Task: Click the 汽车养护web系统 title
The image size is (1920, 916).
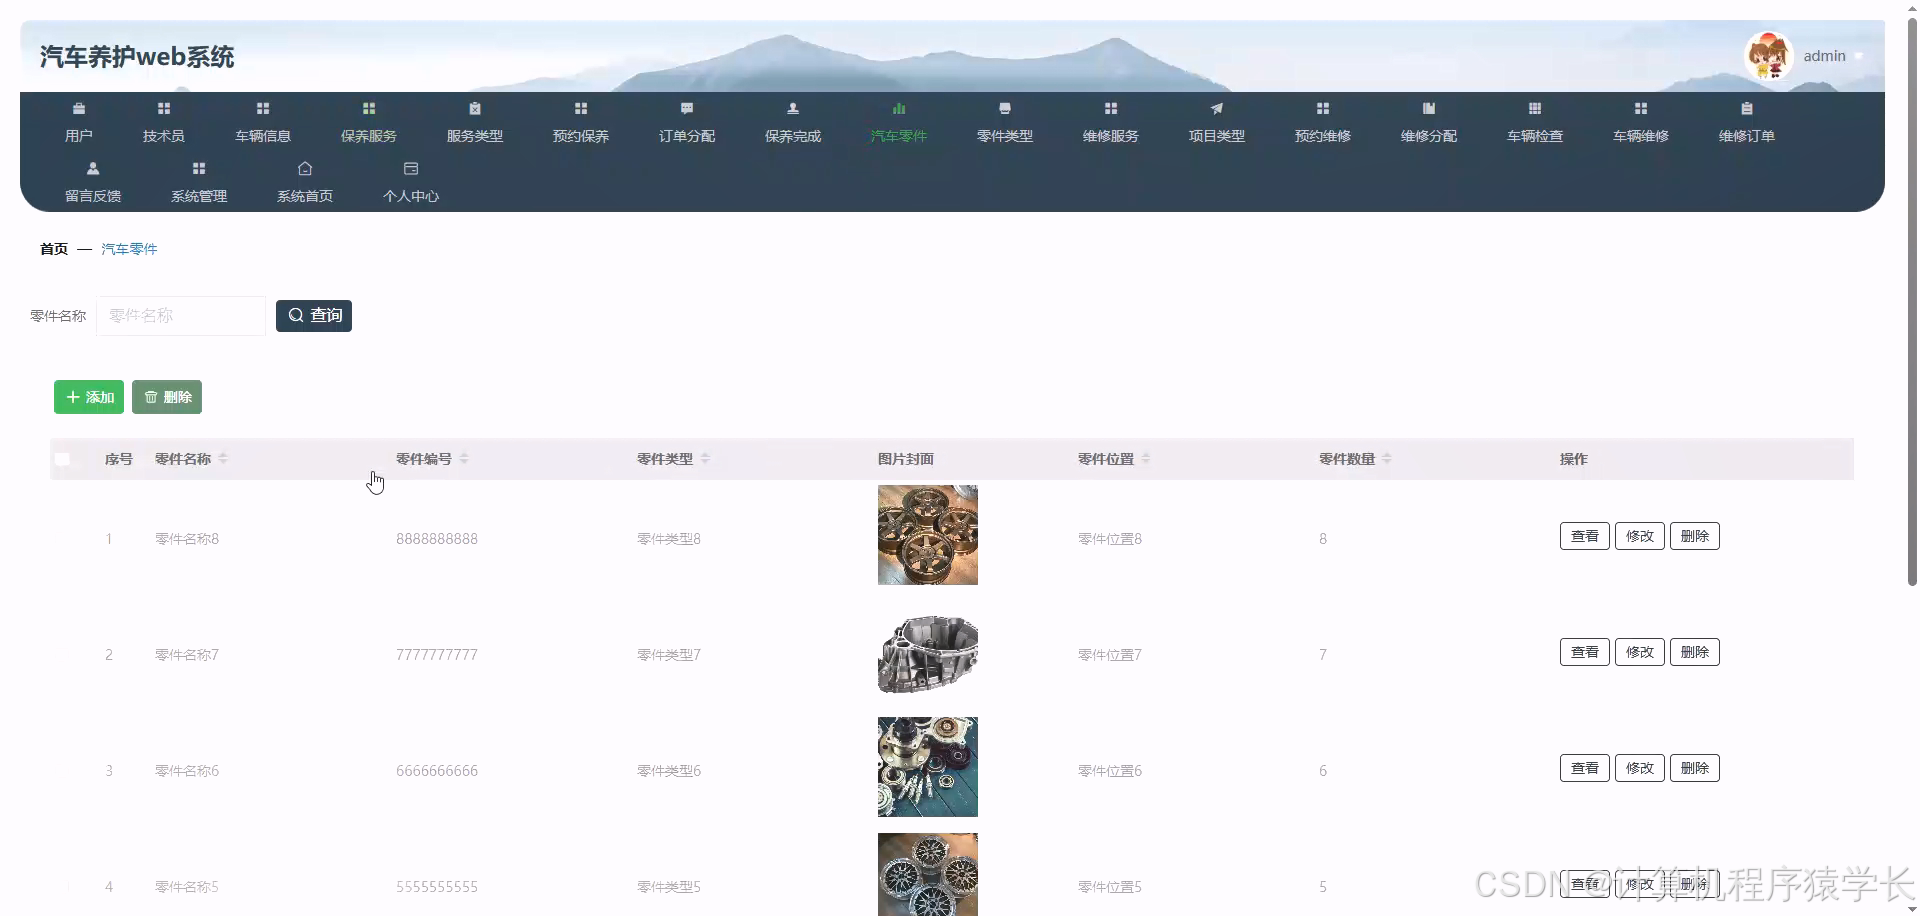Action: pyautogui.click(x=137, y=57)
